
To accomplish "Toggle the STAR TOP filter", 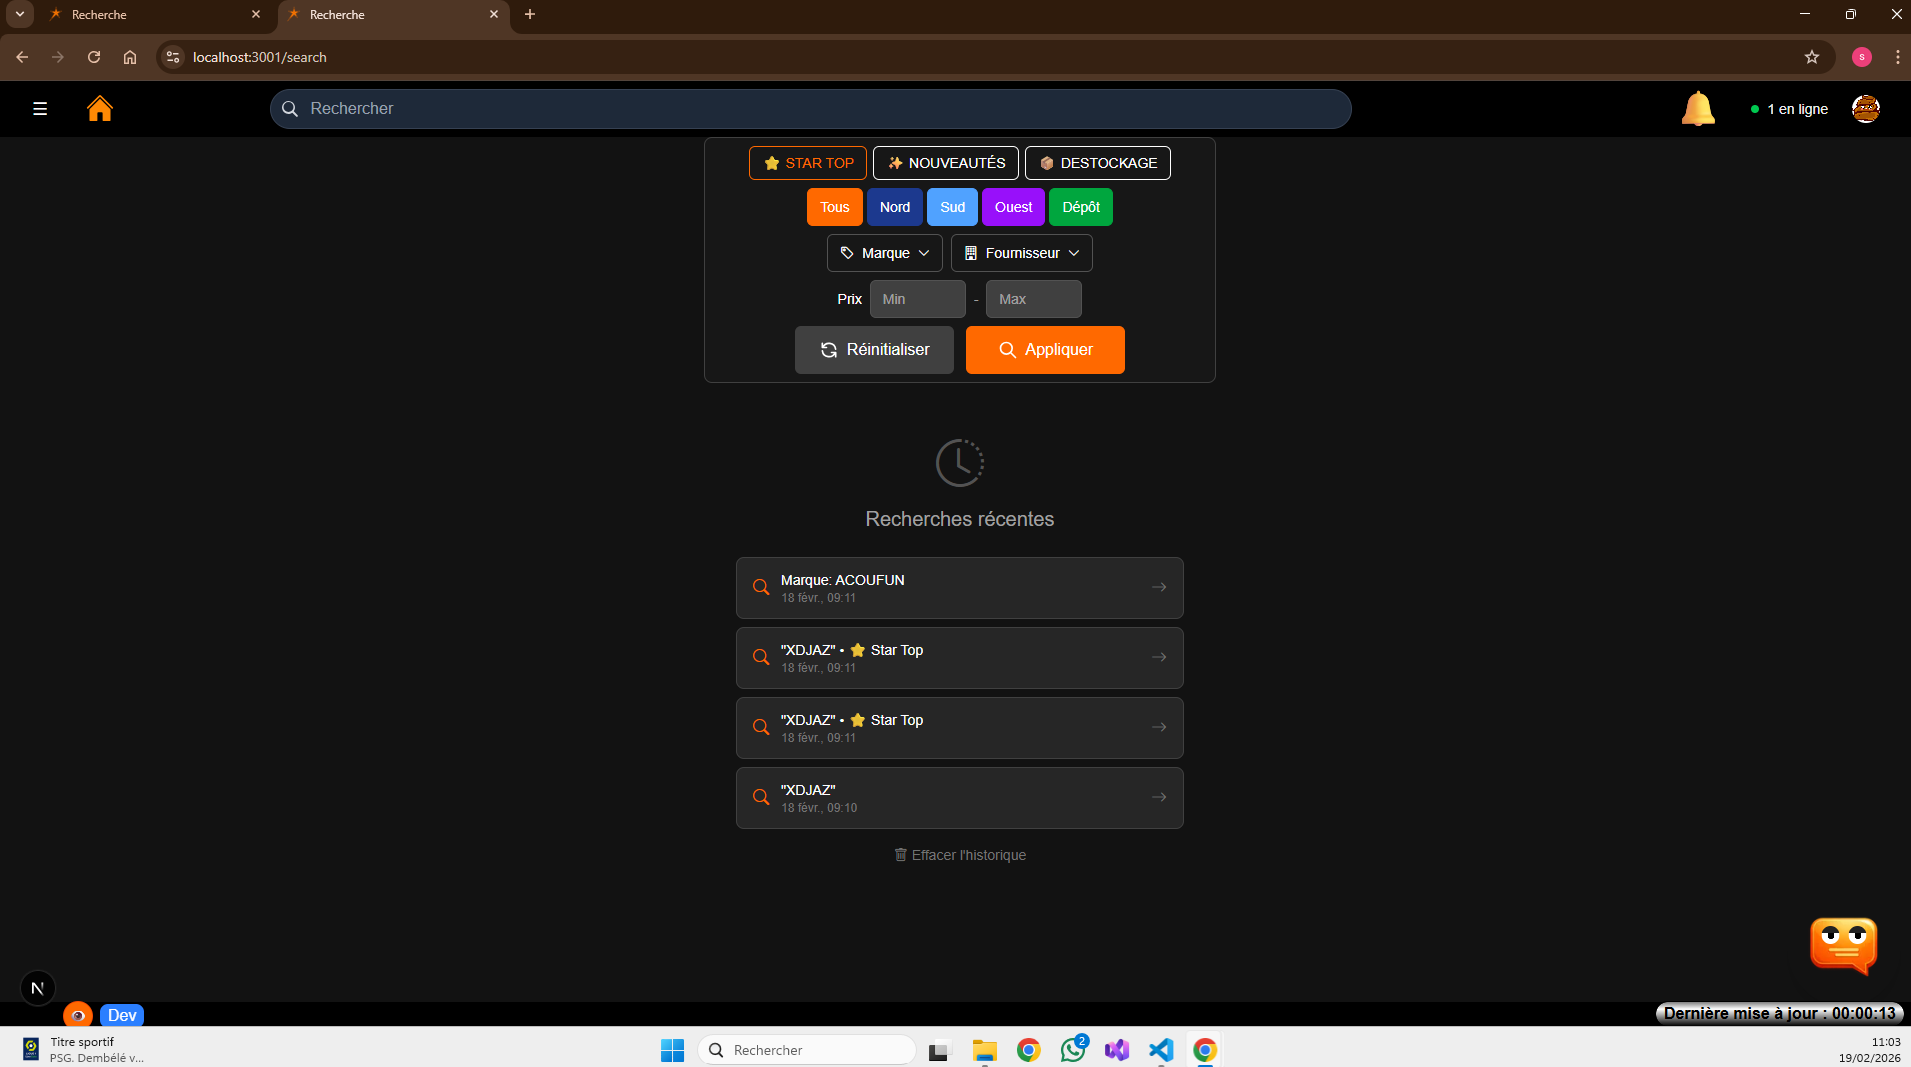I will tap(807, 162).
